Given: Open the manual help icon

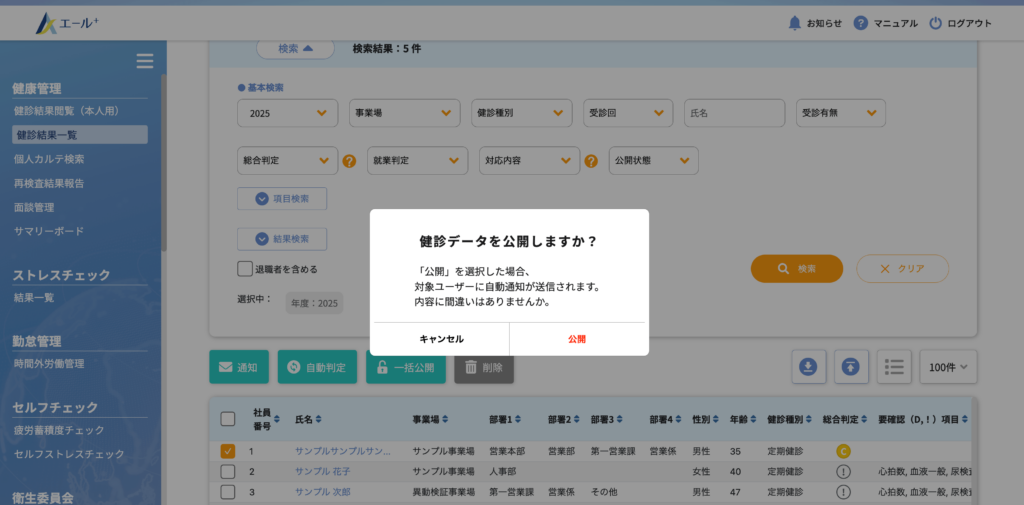Looking at the screenshot, I should 860,23.
